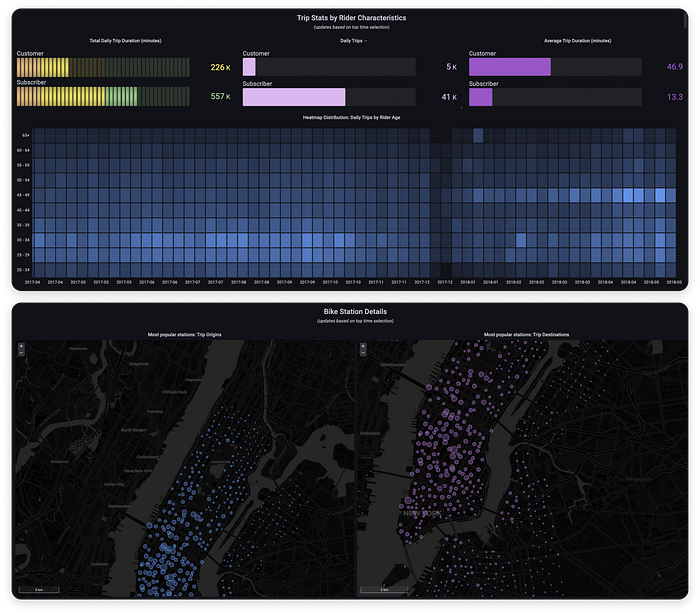Click the 13.3 average duration value
Image resolution: width=700 pixels, height=614 pixels.
coord(675,97)
